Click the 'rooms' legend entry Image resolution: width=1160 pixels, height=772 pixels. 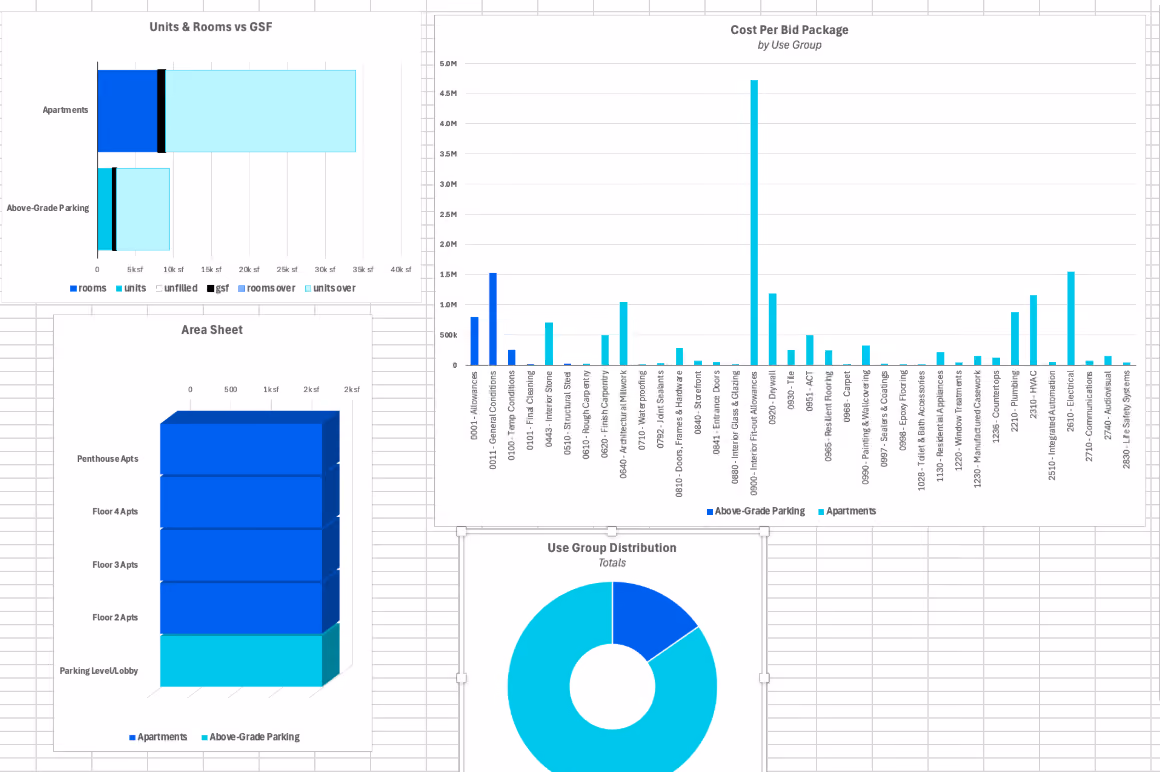(x=88, y=288)
